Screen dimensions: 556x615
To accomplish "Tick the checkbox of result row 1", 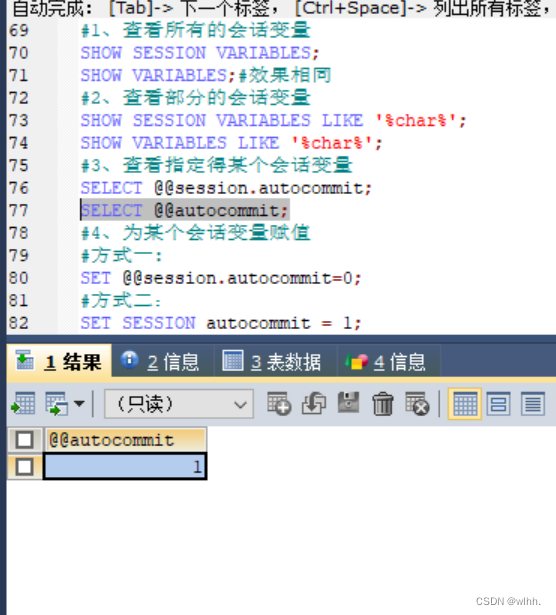I will [x=24, y=467].
